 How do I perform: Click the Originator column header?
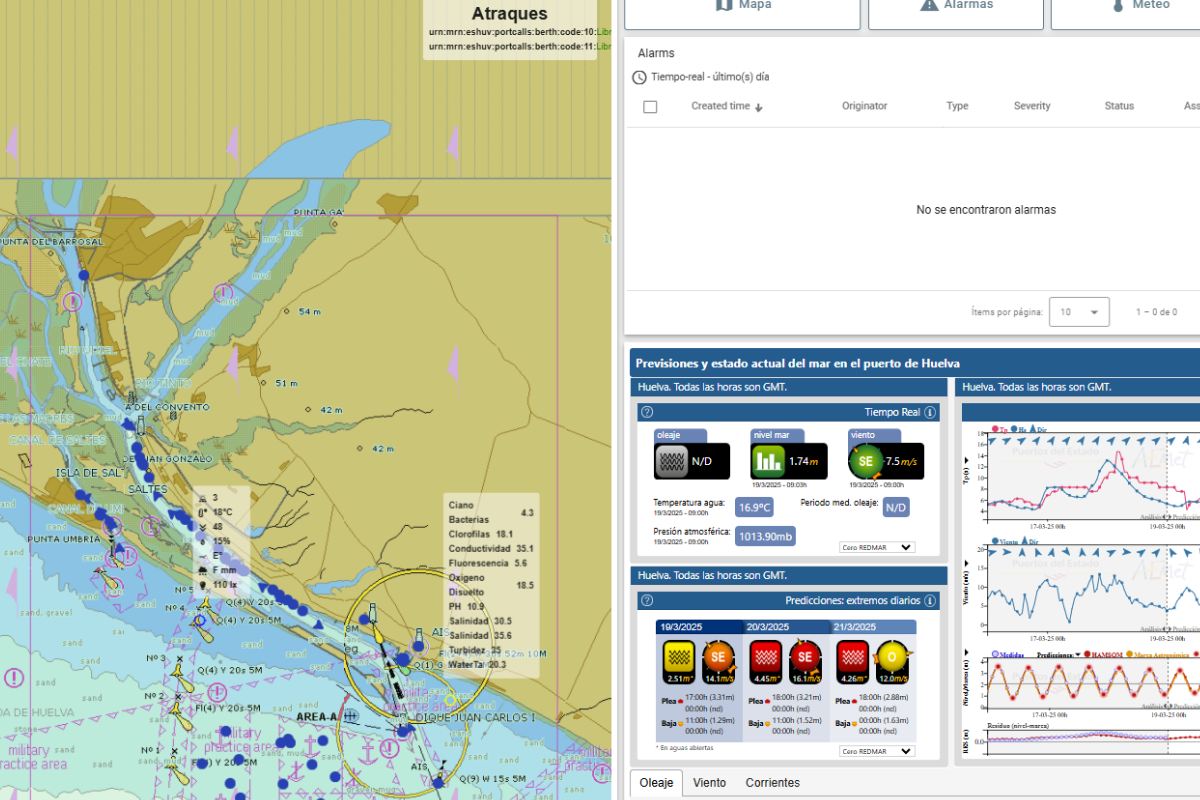pyautogui.click(x=864, y=106)
